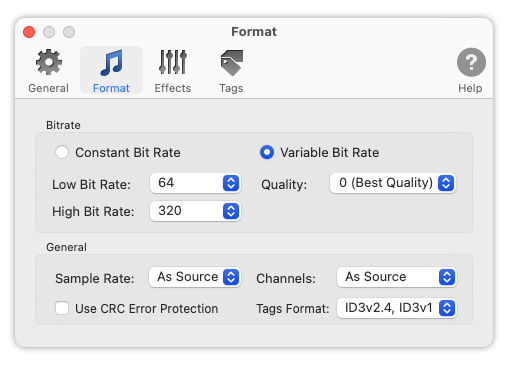
Task: Open the Effects sliders icon pane
Action: click(173, 62)
